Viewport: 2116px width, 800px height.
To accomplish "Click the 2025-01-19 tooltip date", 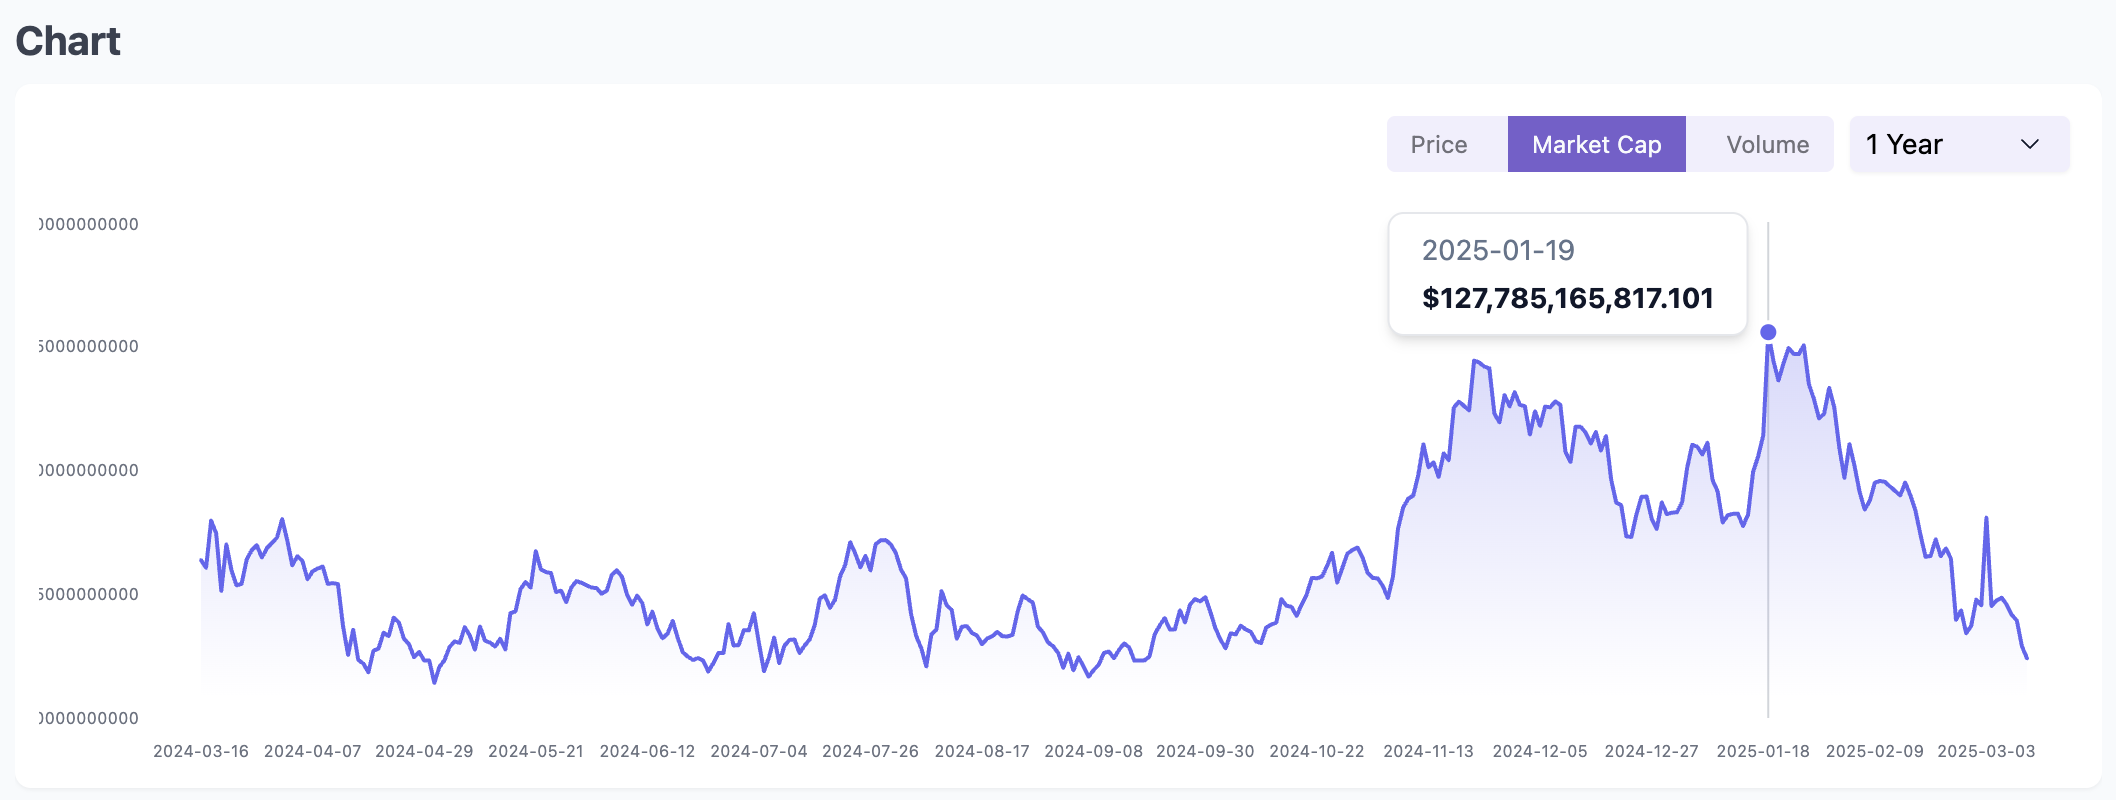I will 1498,250.
